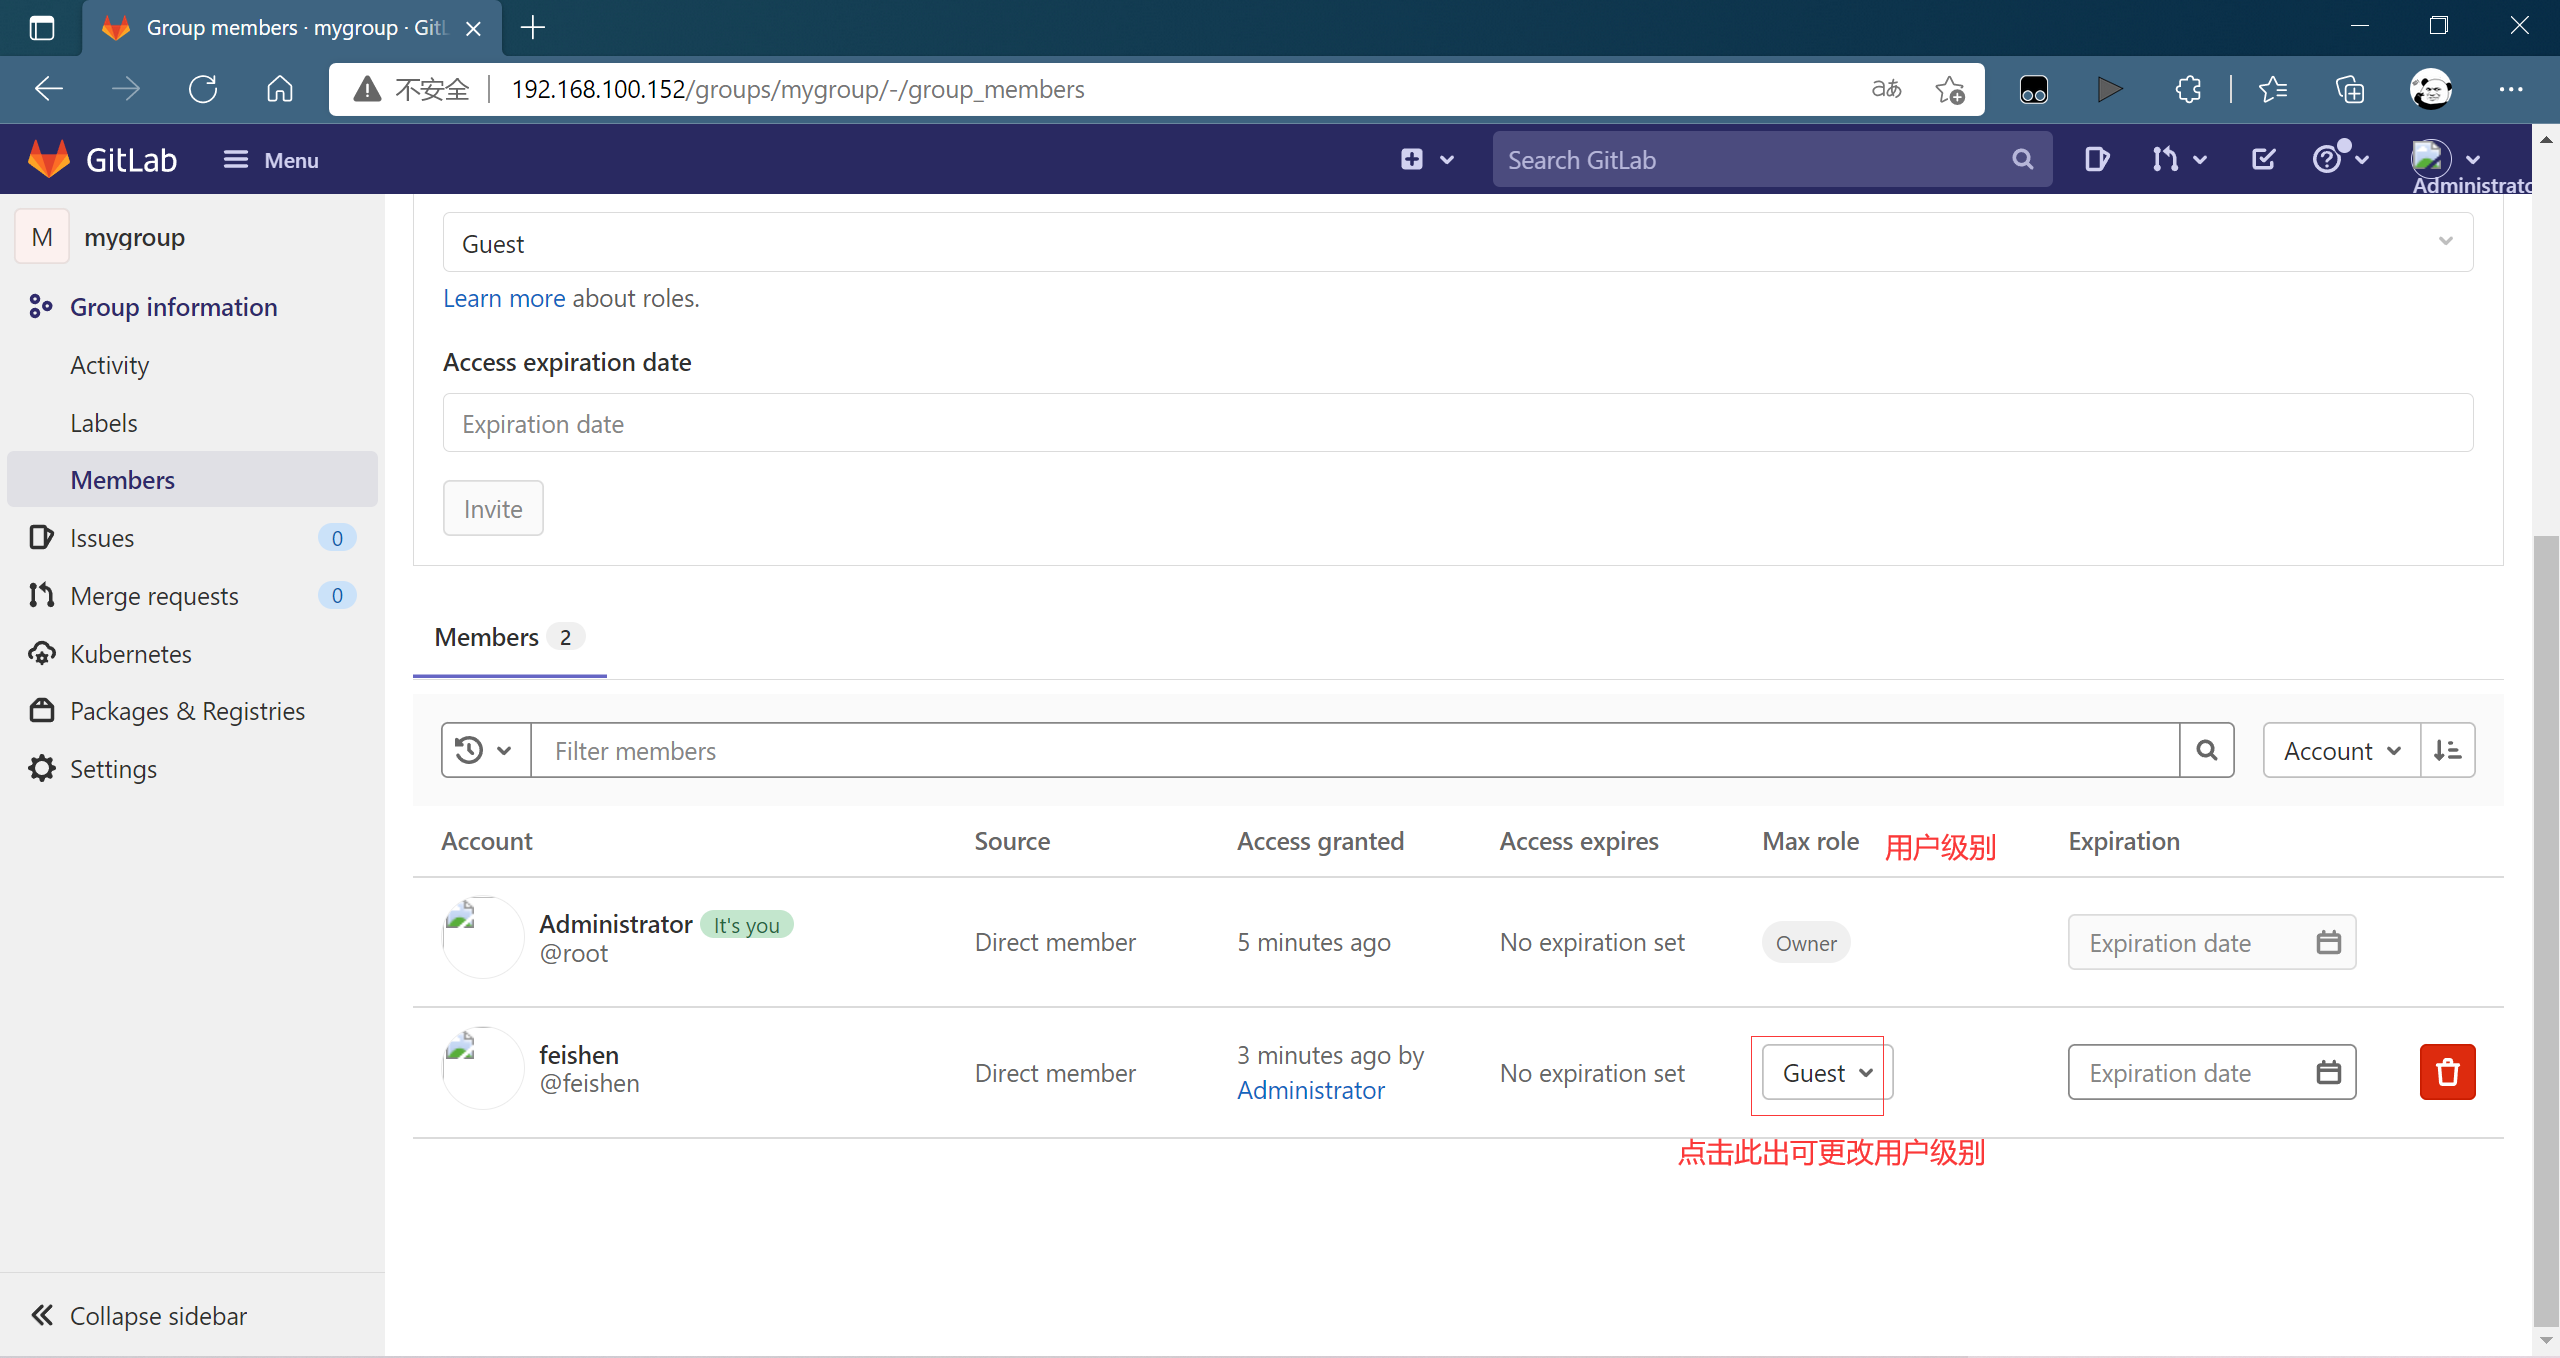Click the sort direction icon beside Account
The height and width of the screenshot is (1358, 2560).
click(x=2447, y=750)
